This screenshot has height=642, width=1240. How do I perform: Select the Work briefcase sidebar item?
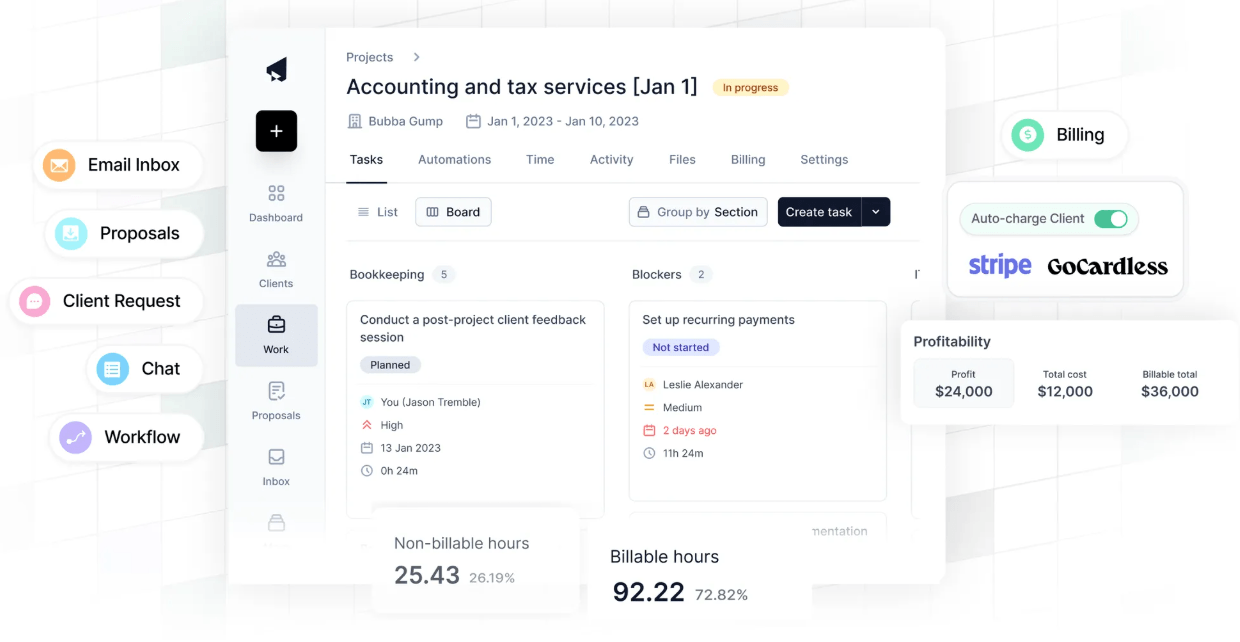pyautogui.click(x=276, y=335)
